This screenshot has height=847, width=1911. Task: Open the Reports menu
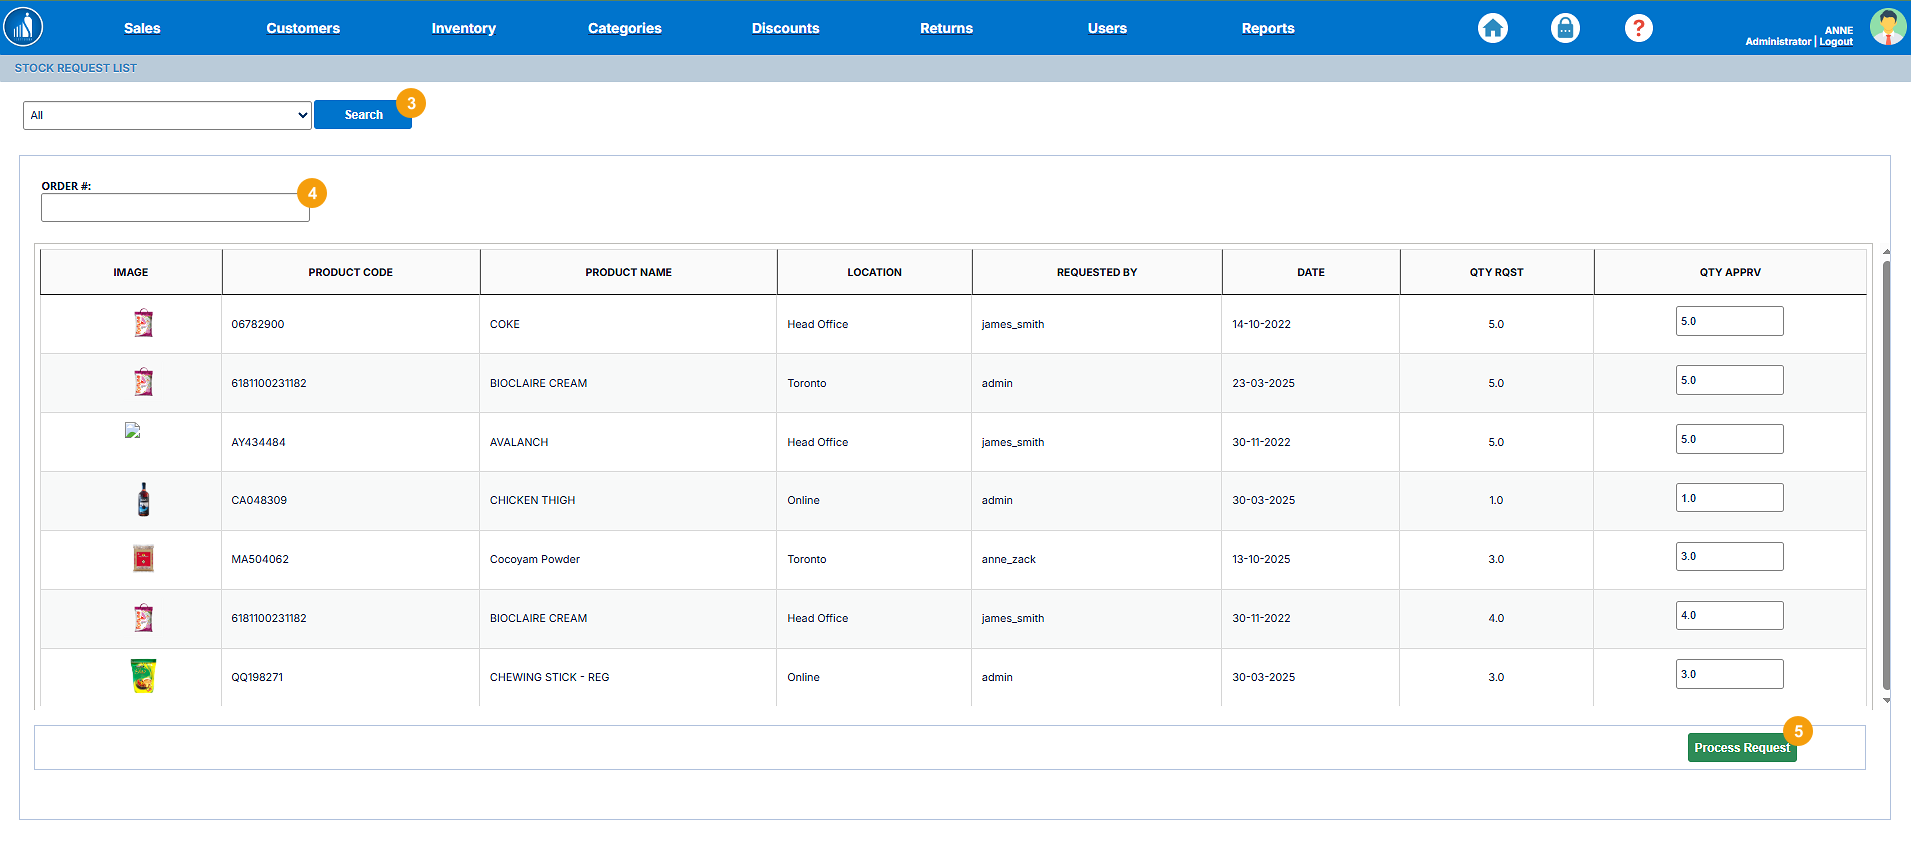[1267, 28]
